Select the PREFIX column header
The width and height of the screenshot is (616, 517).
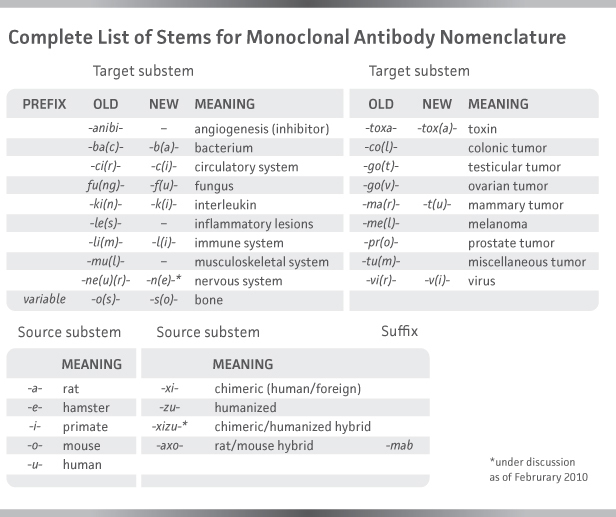click(x=44, y=104)
